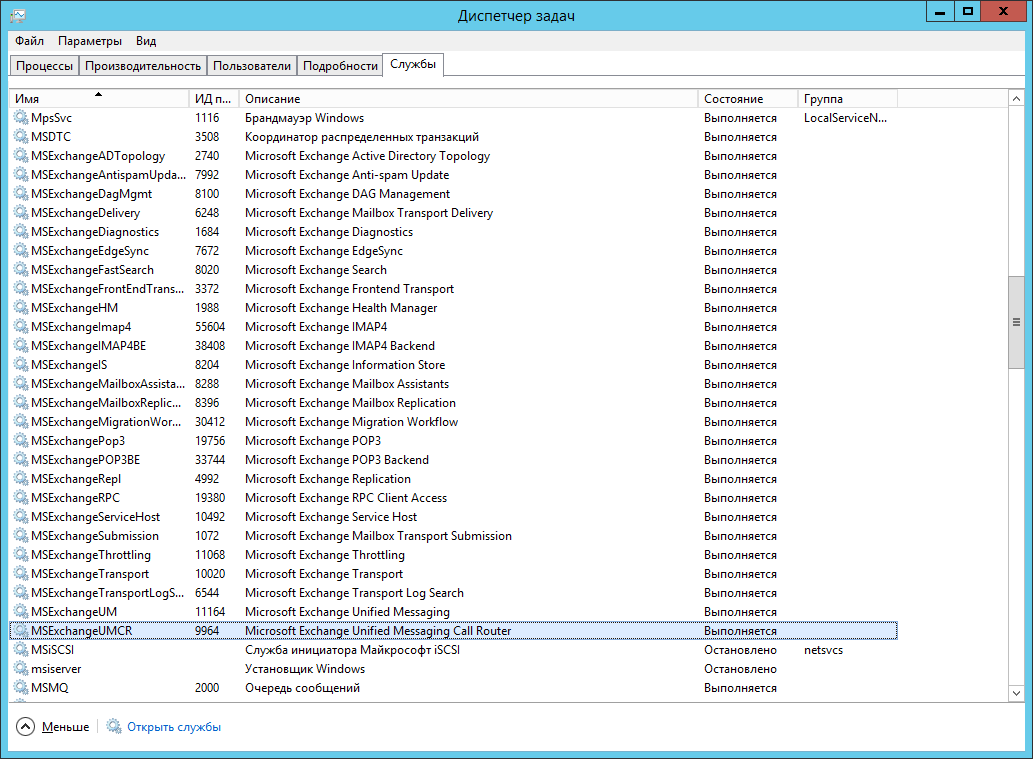Click the scrollbar down arrow
Screen dimensions: 1033x759
click(1017, 693)
